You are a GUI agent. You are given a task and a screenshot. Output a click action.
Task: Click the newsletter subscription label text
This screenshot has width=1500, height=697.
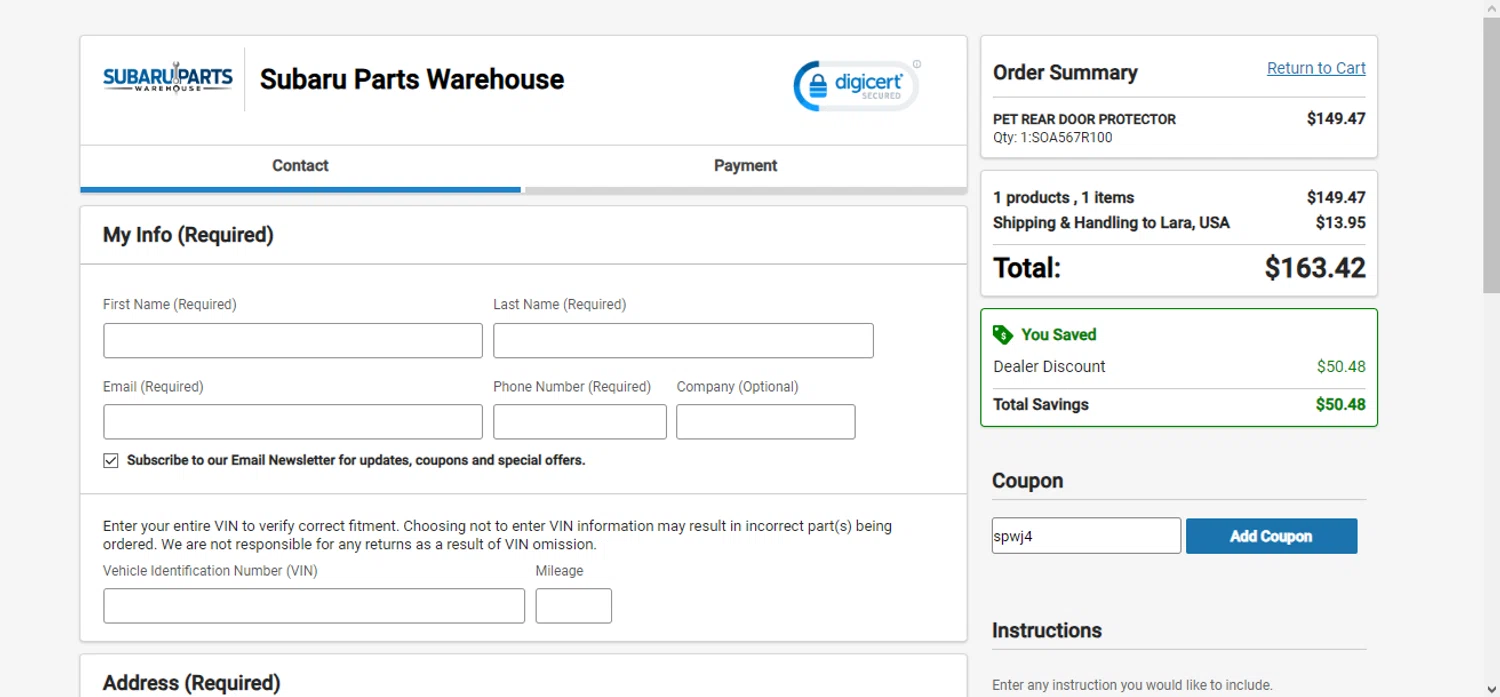(x=356, y=461)
